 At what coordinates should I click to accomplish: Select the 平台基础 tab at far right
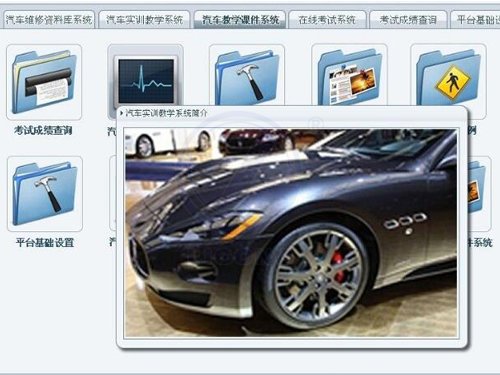475,20
